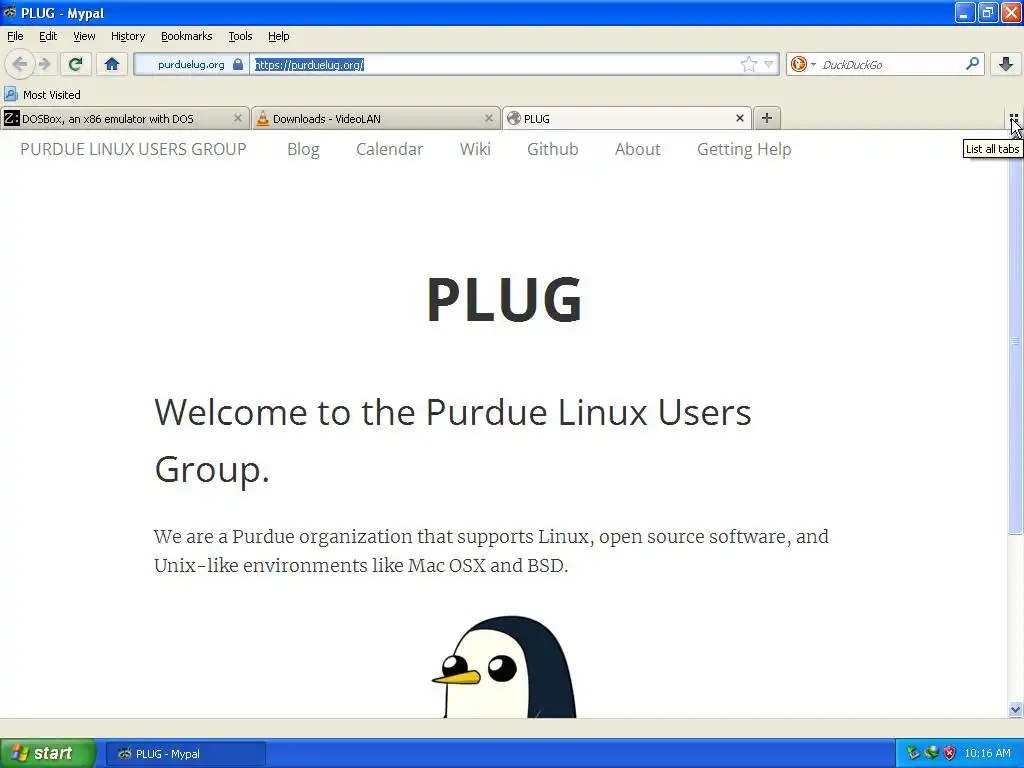Click the penguin mascot image
Screen dimensions: 1024x768
coord(504,666)
